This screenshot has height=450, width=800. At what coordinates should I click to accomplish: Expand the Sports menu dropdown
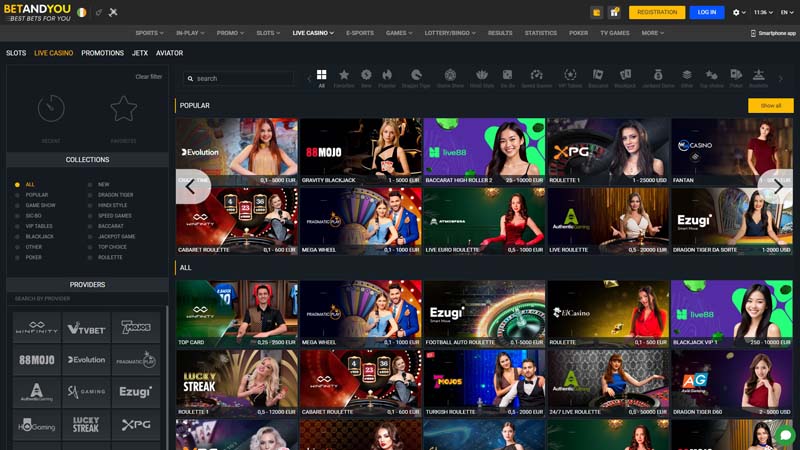pos(149,33)
